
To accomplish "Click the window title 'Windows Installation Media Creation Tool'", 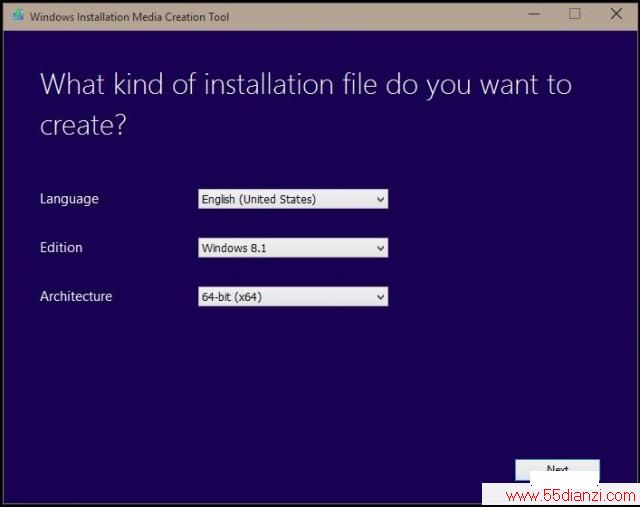I will tap(129, 17).
